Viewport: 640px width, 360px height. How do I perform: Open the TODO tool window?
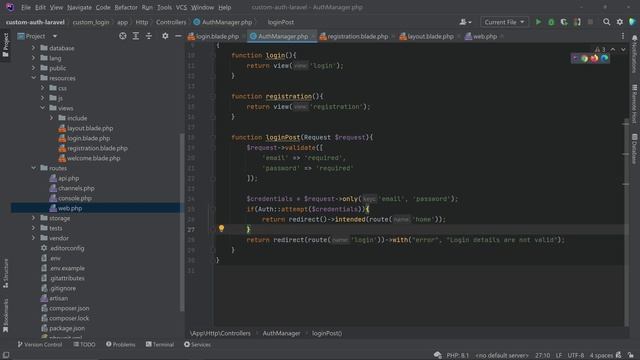(84, 344)
